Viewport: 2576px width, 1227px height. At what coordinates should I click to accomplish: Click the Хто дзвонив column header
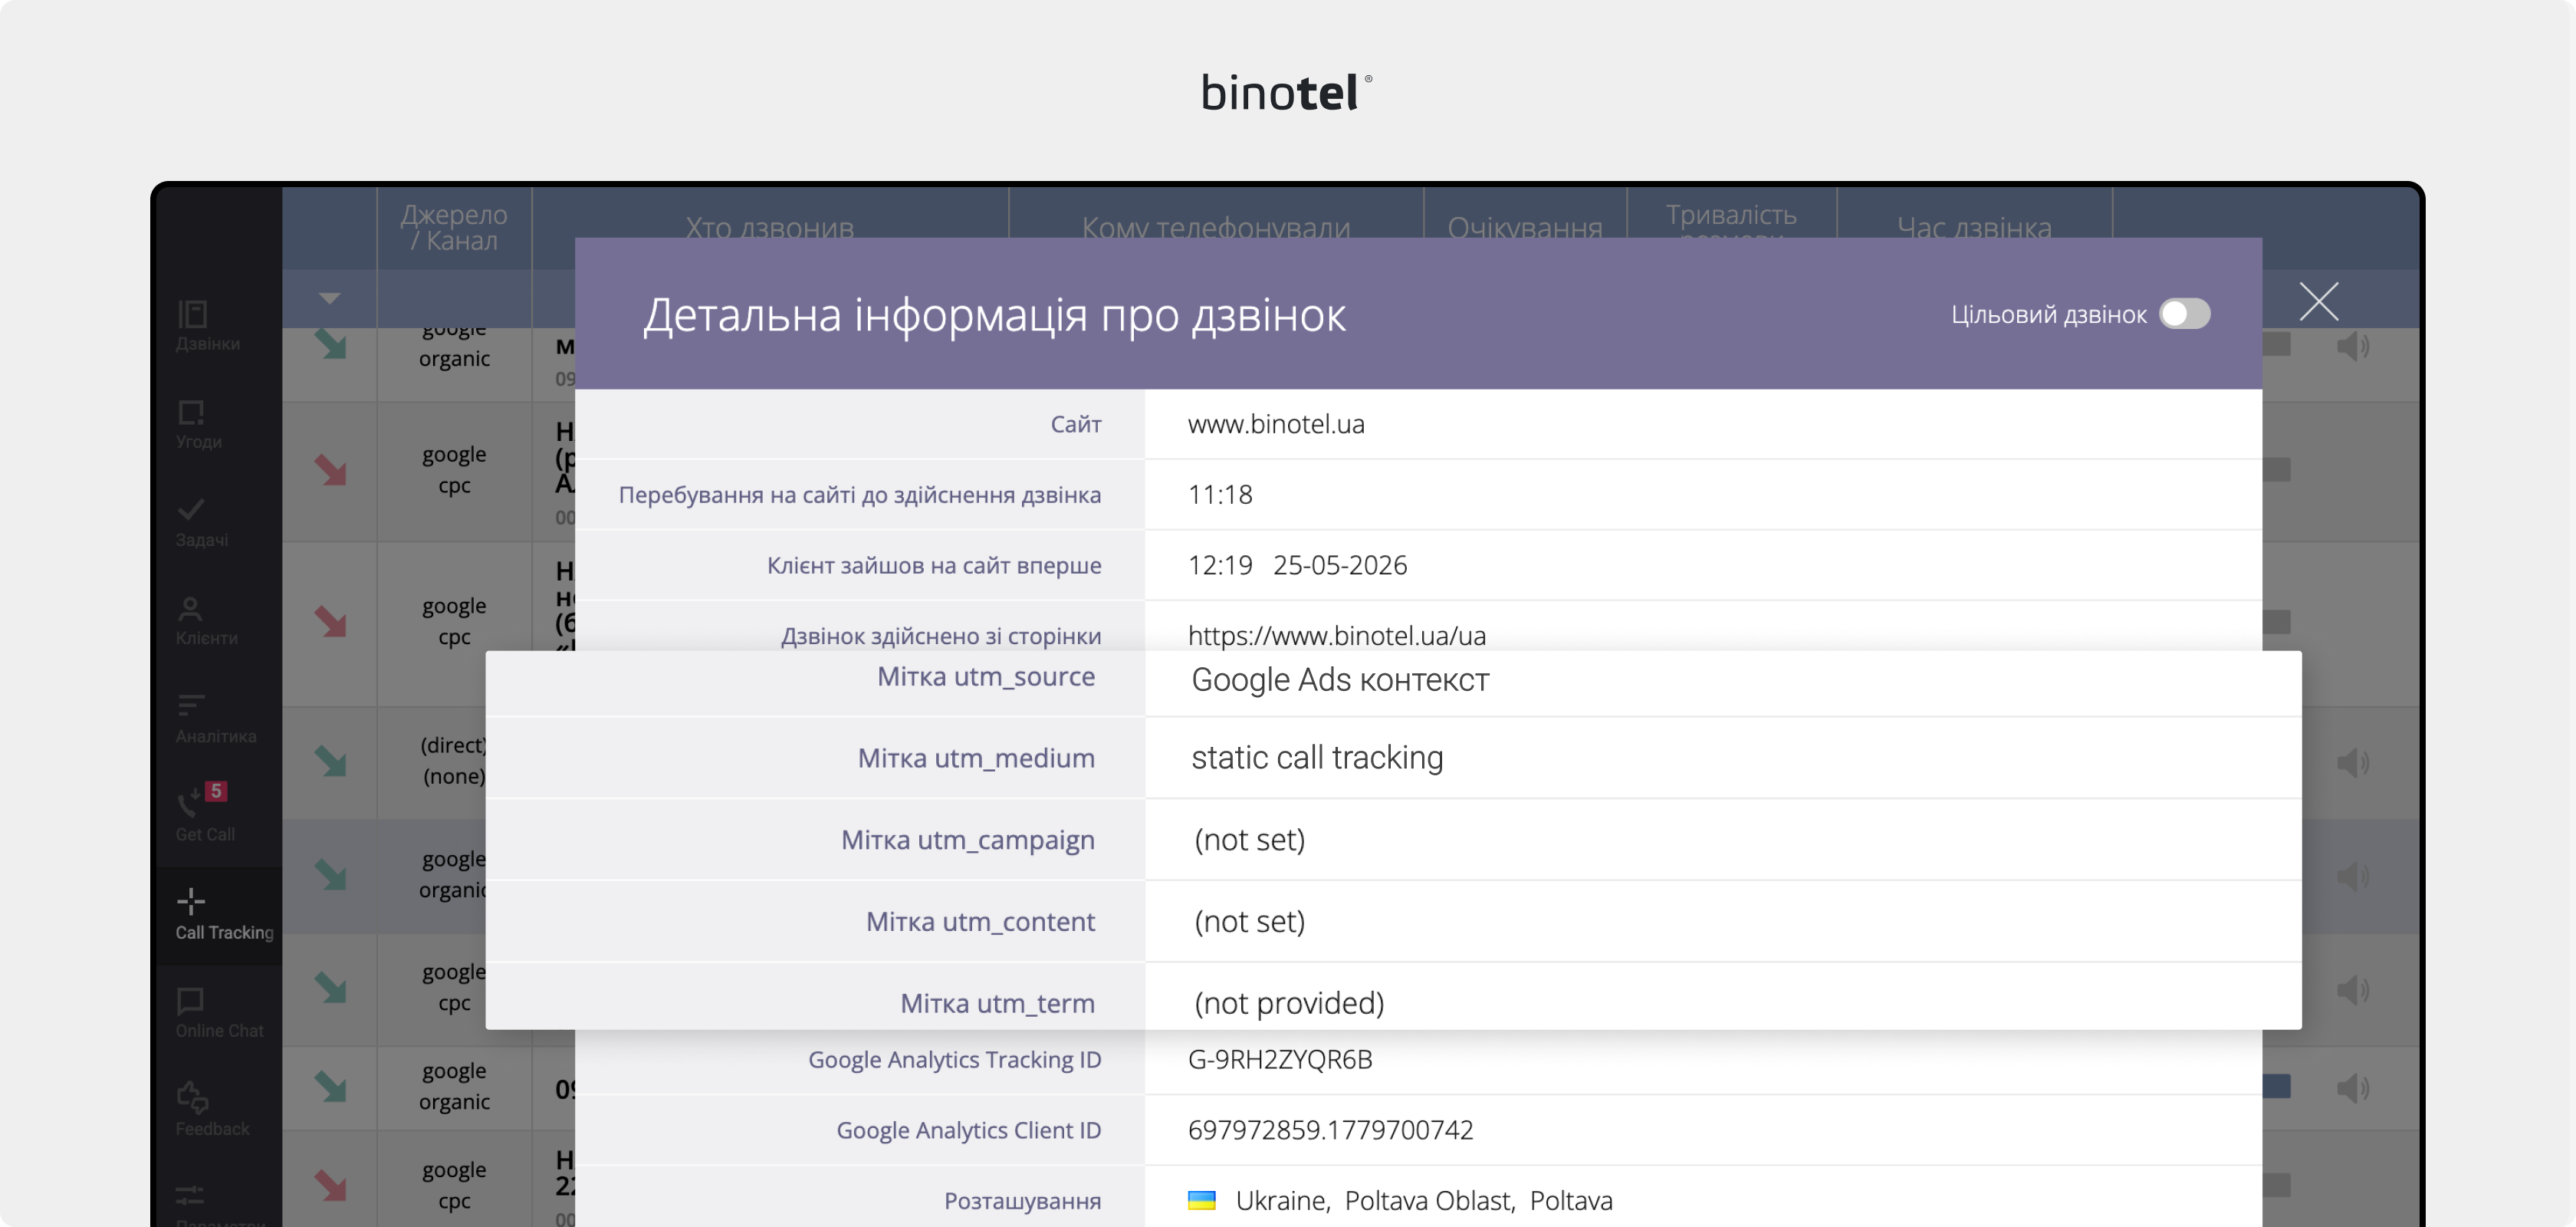[x=769, y=228]
